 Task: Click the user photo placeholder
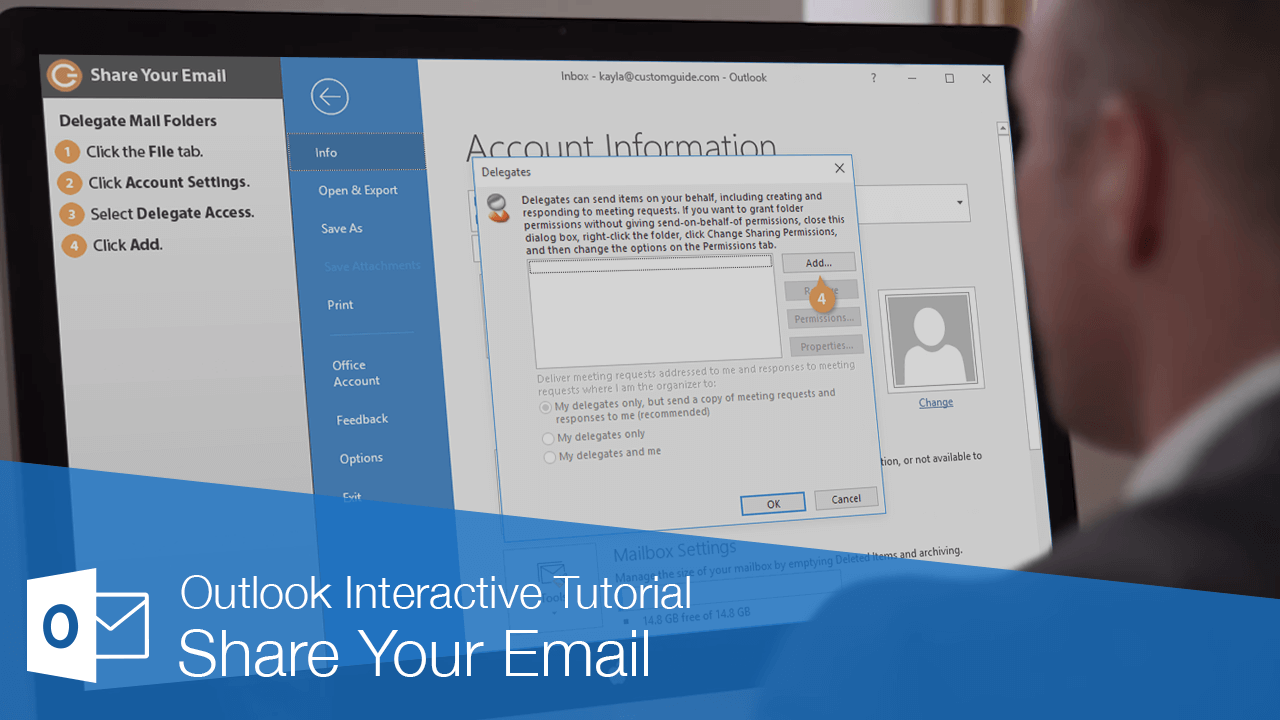pyautogui.click(x=930, y=337)
